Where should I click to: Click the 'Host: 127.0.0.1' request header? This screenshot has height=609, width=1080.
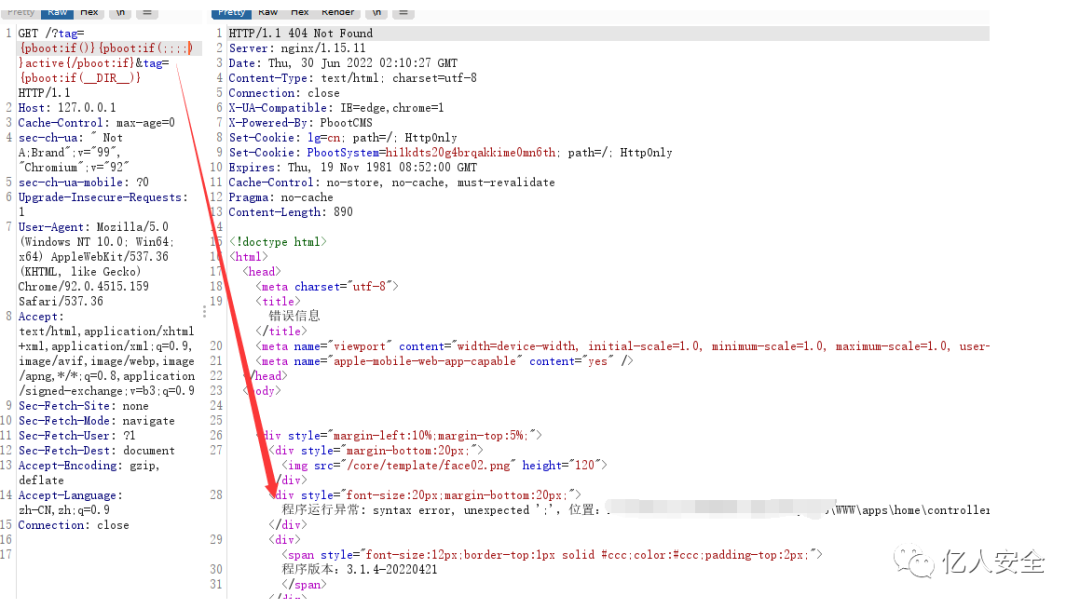click(x=67, y=107)
